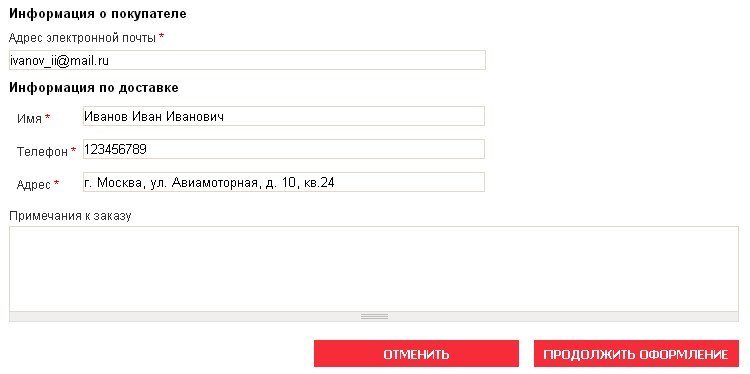Click the Адрес электронной почты label

[x=82, y=38]
